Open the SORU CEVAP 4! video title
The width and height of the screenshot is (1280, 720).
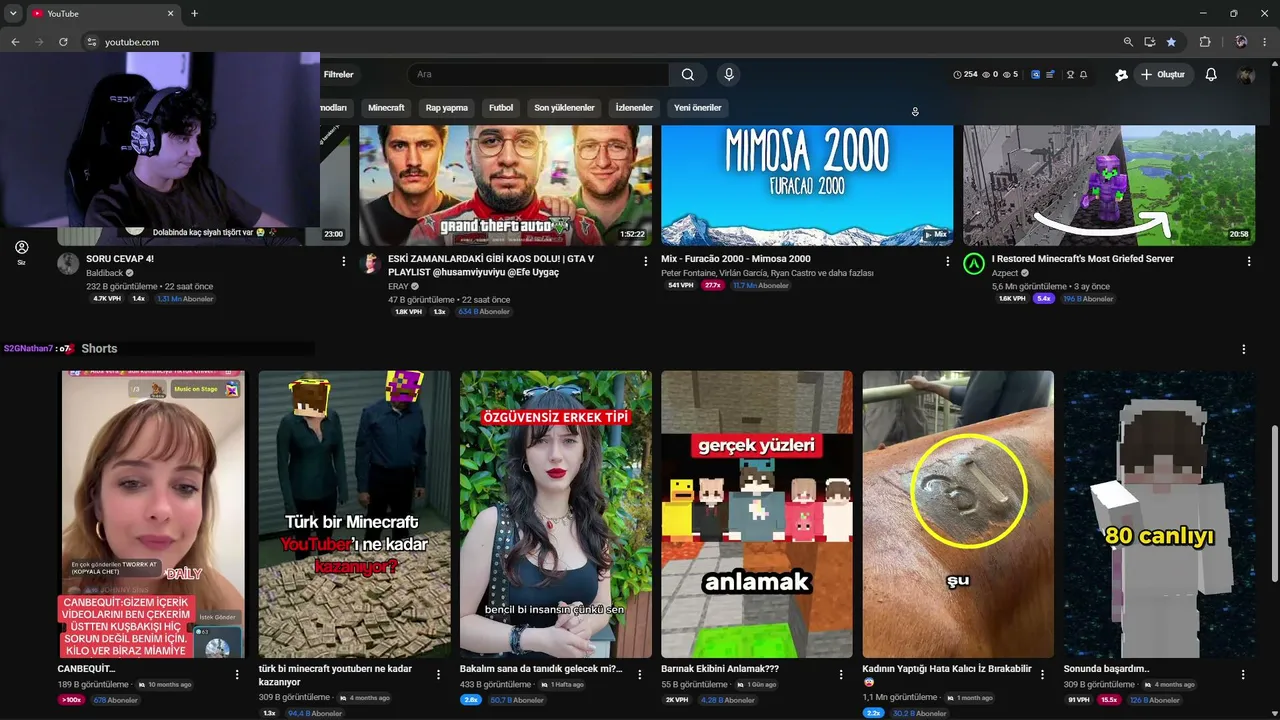coord(120,259)
